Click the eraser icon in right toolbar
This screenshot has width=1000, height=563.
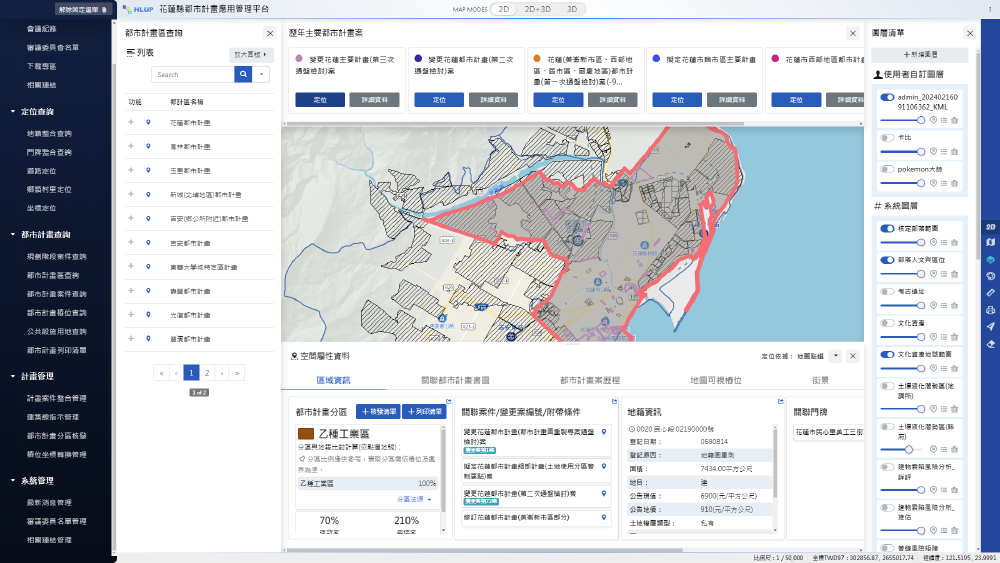990,344
